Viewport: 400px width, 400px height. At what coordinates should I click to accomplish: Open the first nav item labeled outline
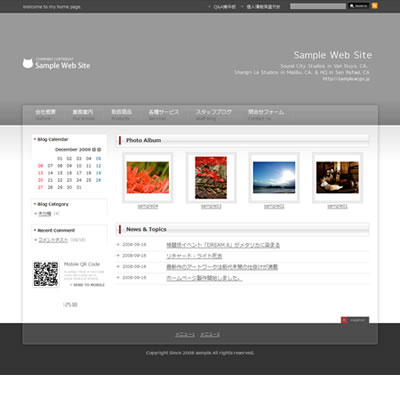pos(45,114)
